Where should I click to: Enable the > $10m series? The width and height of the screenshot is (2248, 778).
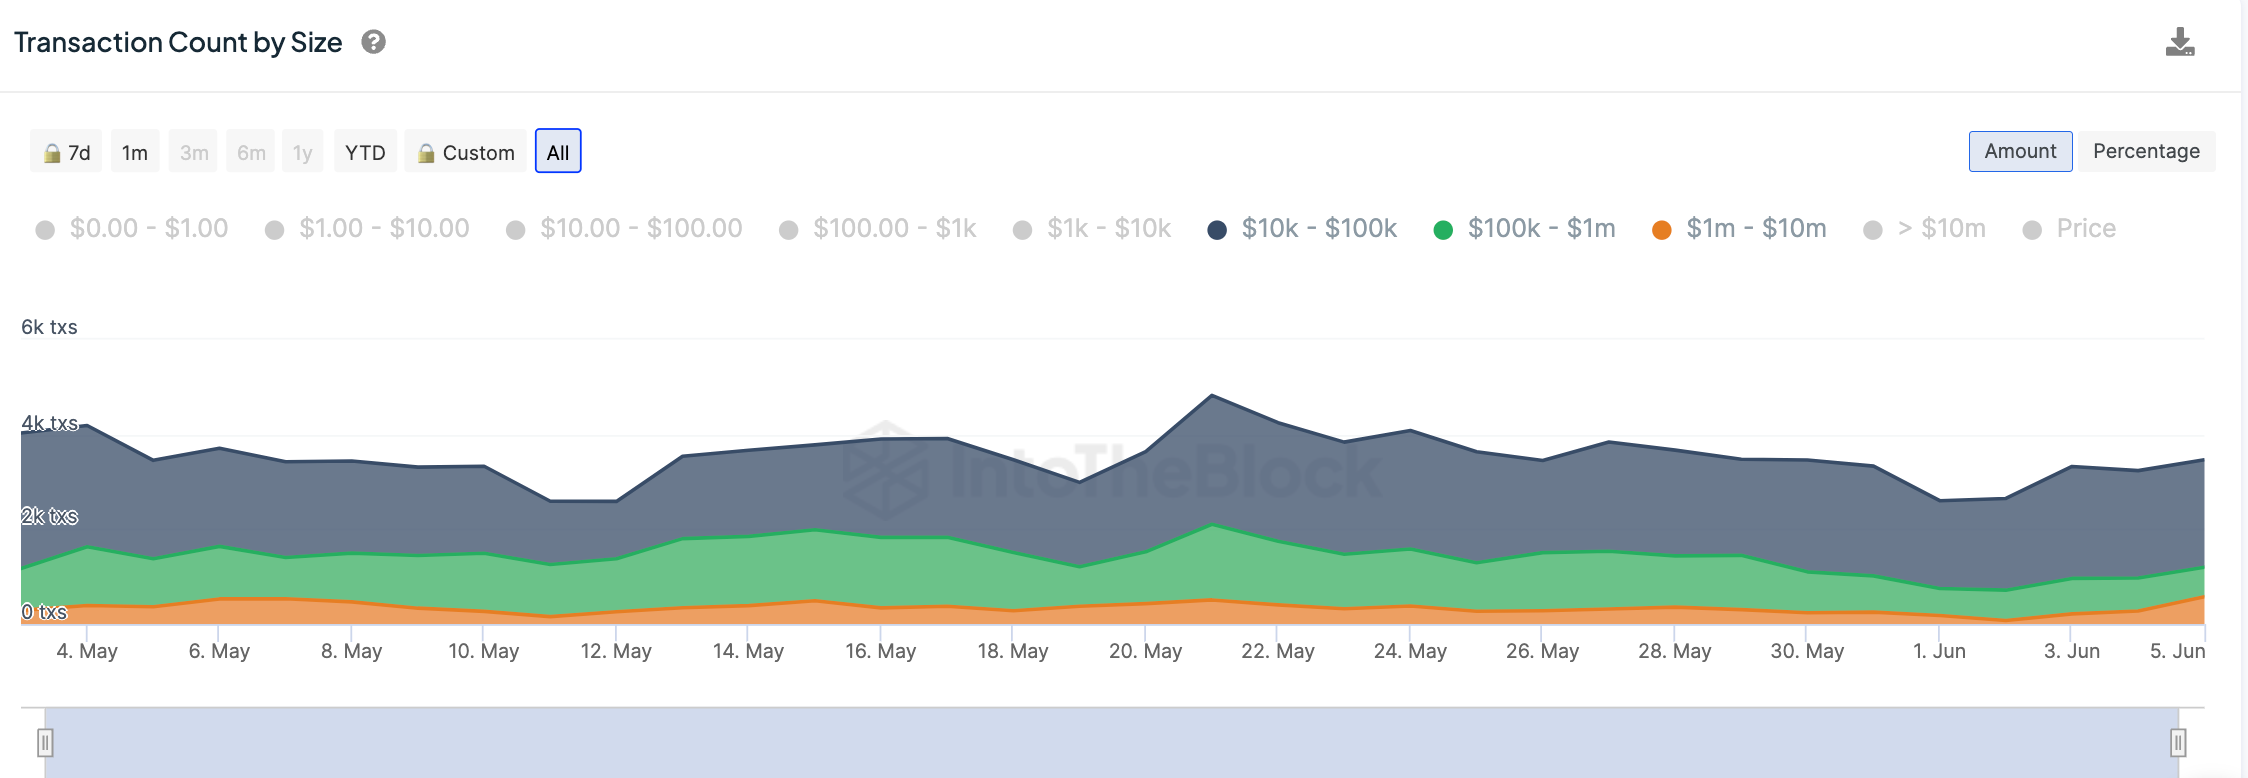(x=1925, y=229)
